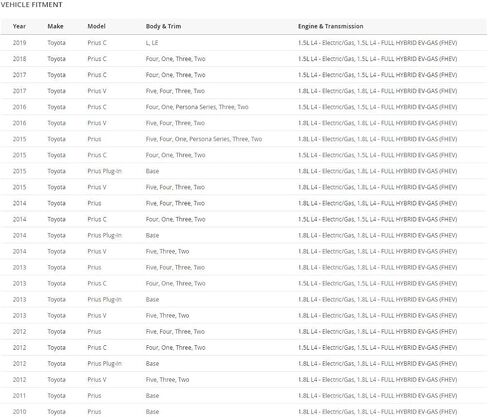This screenshot has height=417, width=488.
Task: Click the 2014 Prius V Five, Three, Two trim
Action: 167,251
